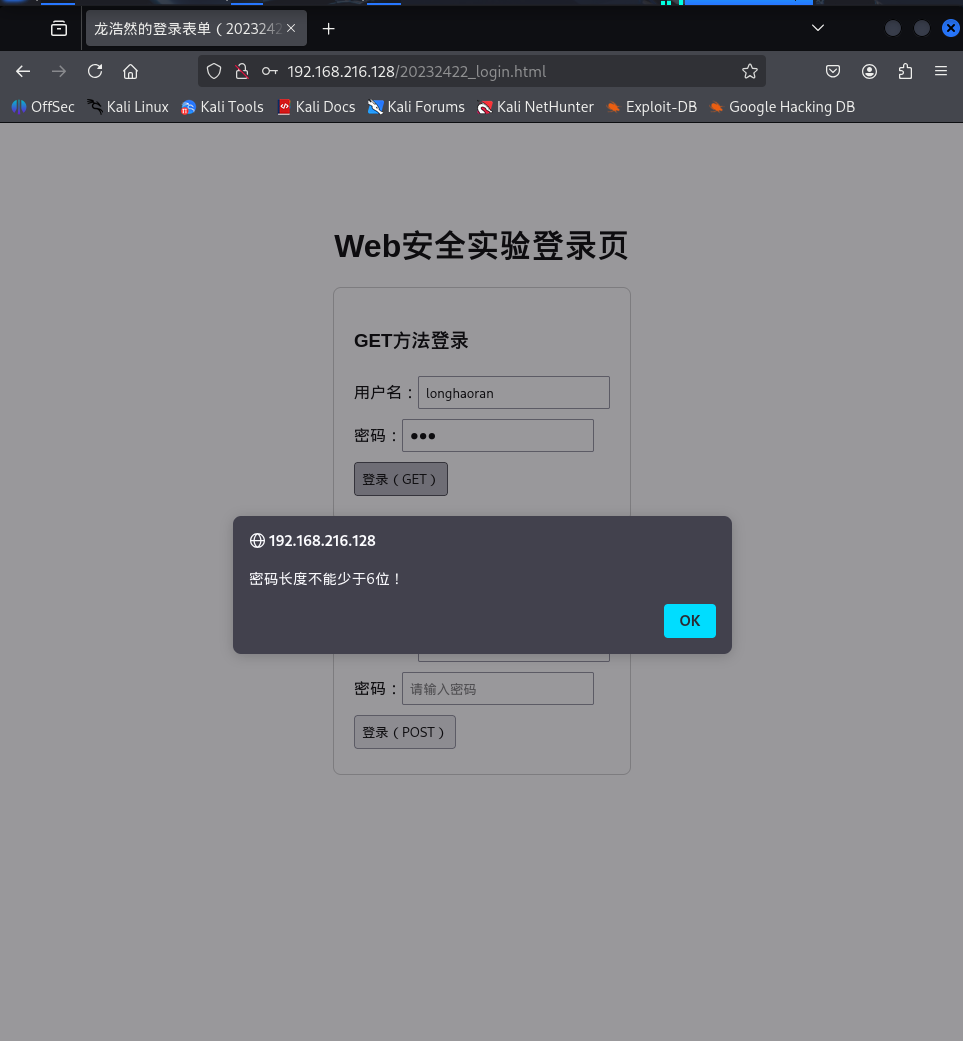Open the extensions puzzle icon
The image size is (963, 1041).
905,71
